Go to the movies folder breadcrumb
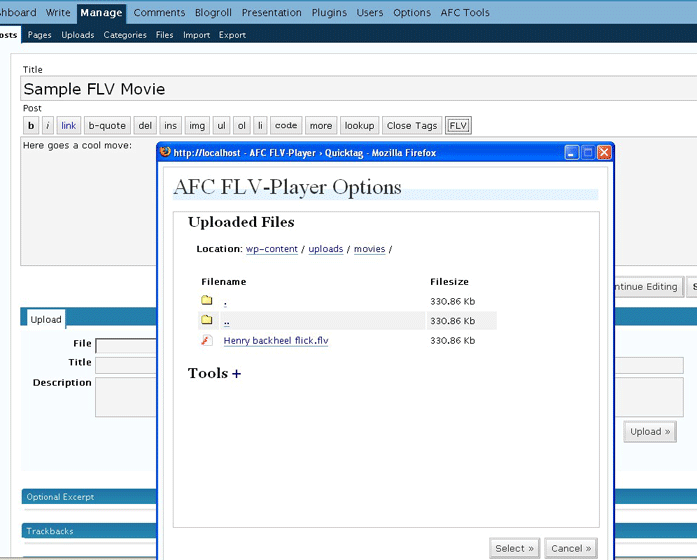 click(369, 249)
